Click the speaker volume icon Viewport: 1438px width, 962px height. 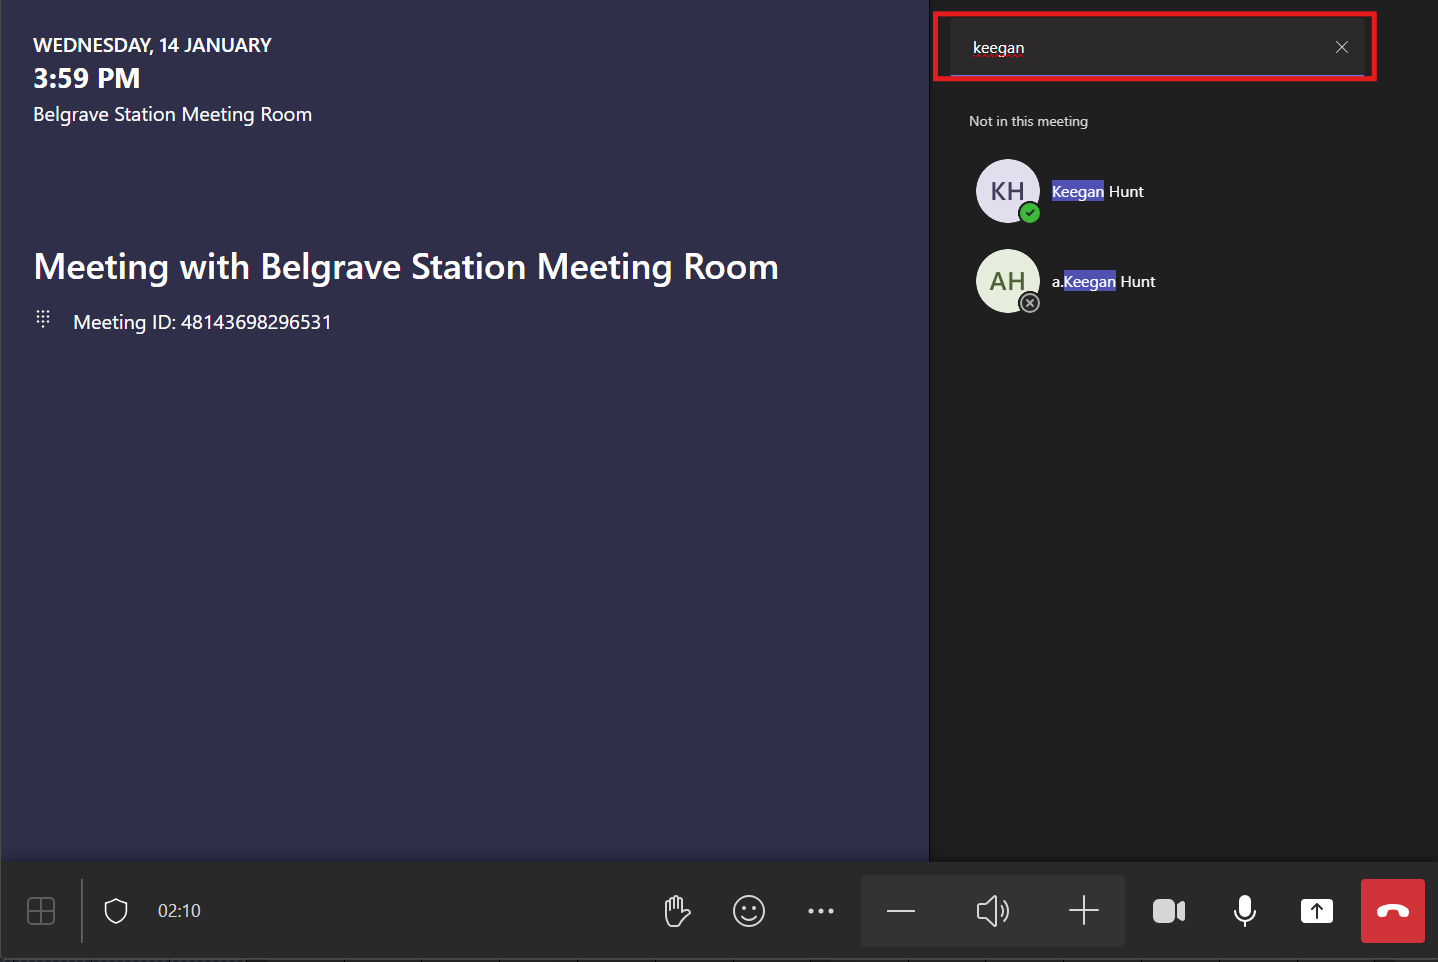click(992, 911)
